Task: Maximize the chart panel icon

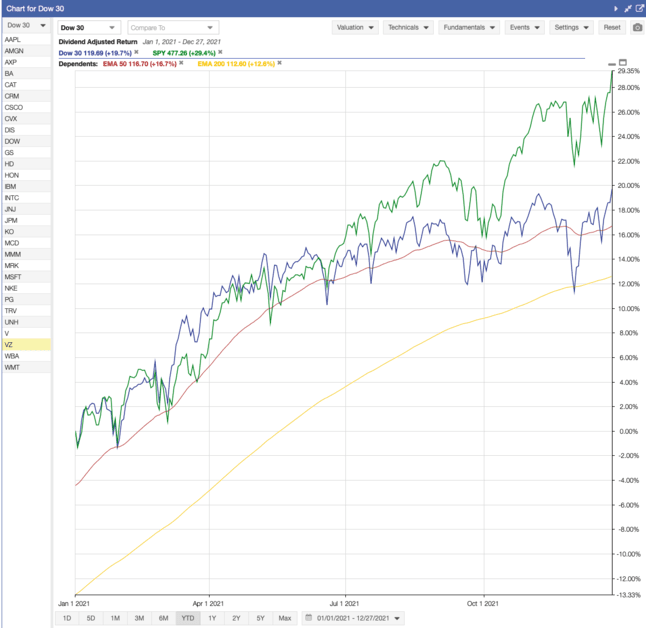Action: point(623,62)
